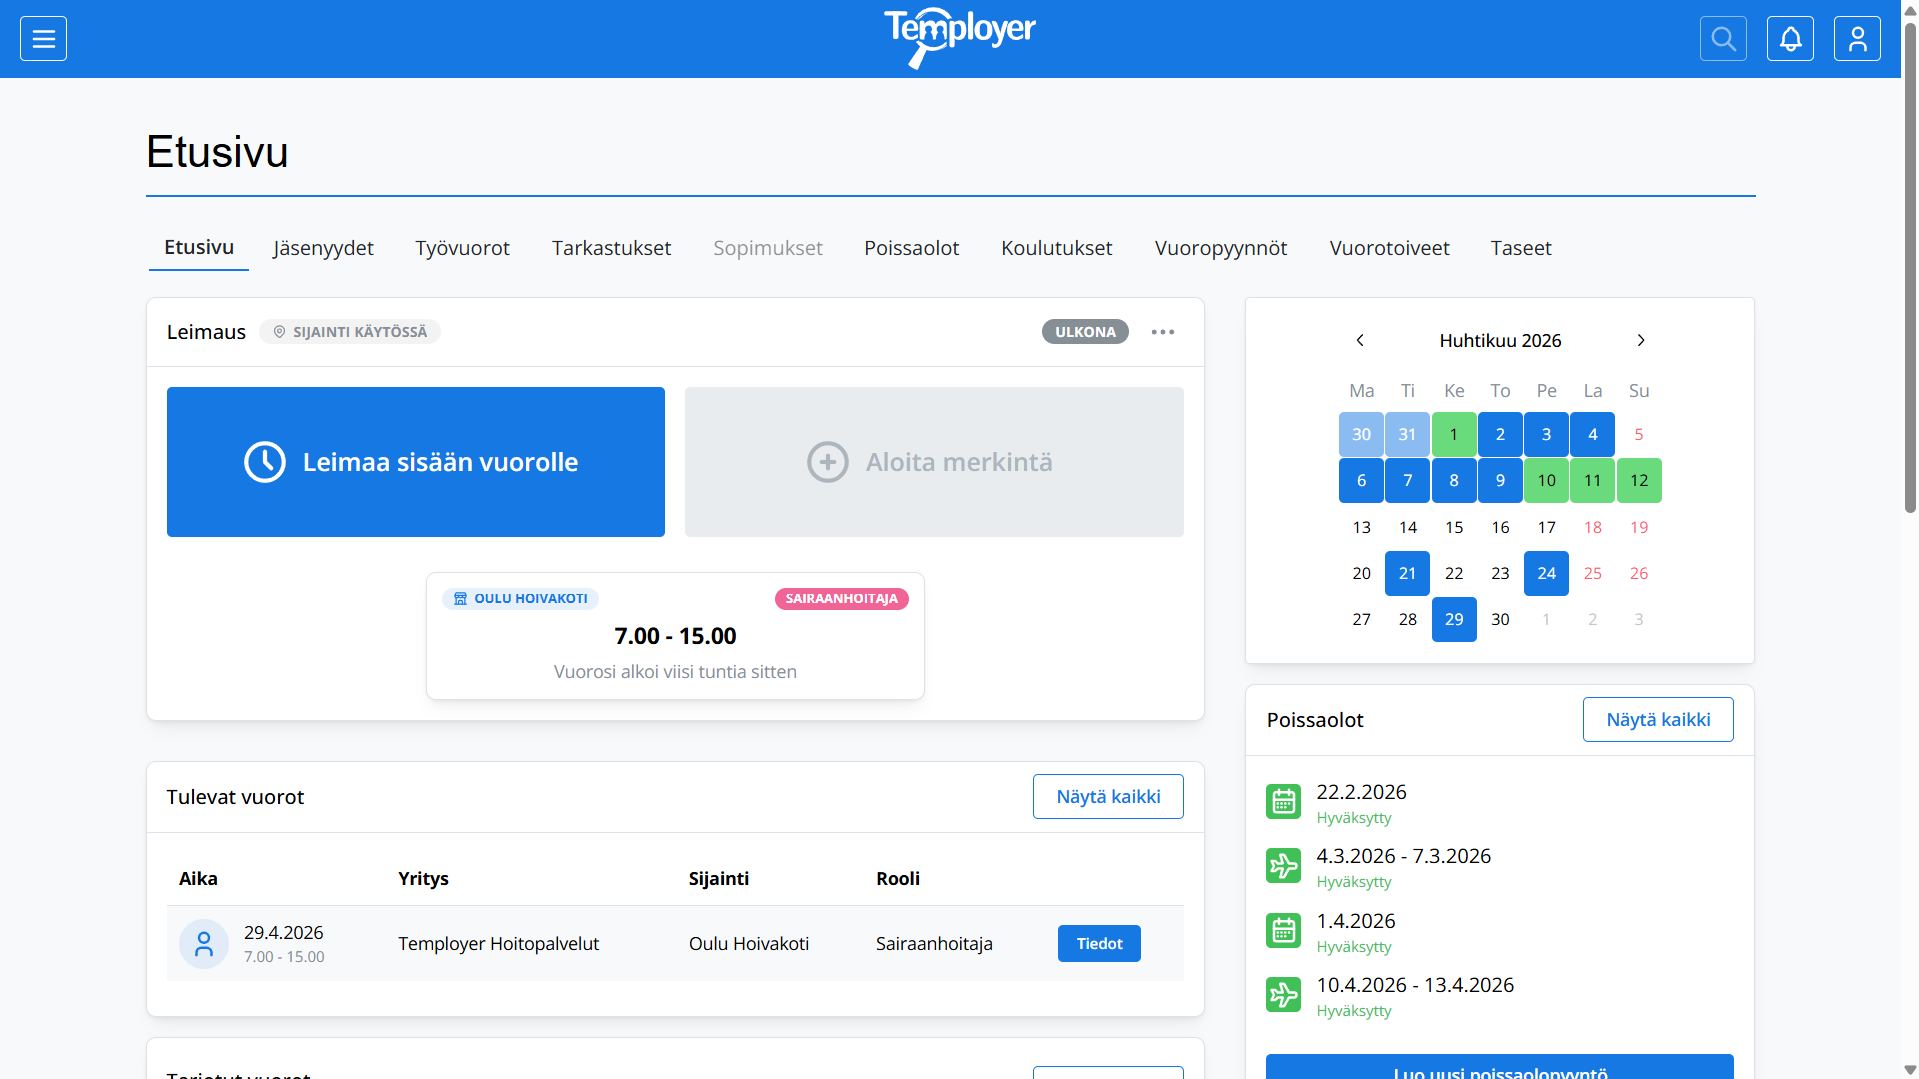Image resolution: width=1919 pixels, height=1079 pixels.
Task: Open the Jäsenyydet tab
Action: click(x=323, y=248)
